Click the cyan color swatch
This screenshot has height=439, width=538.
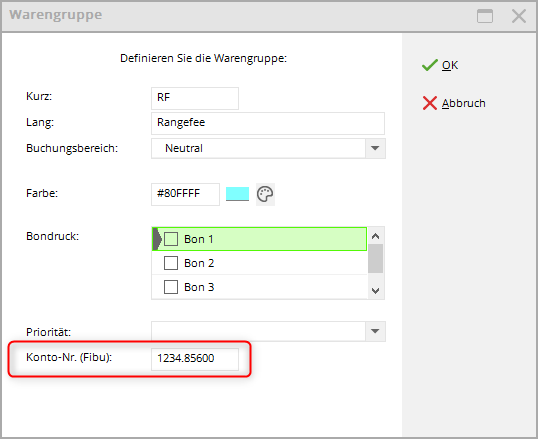click(237, 194)
